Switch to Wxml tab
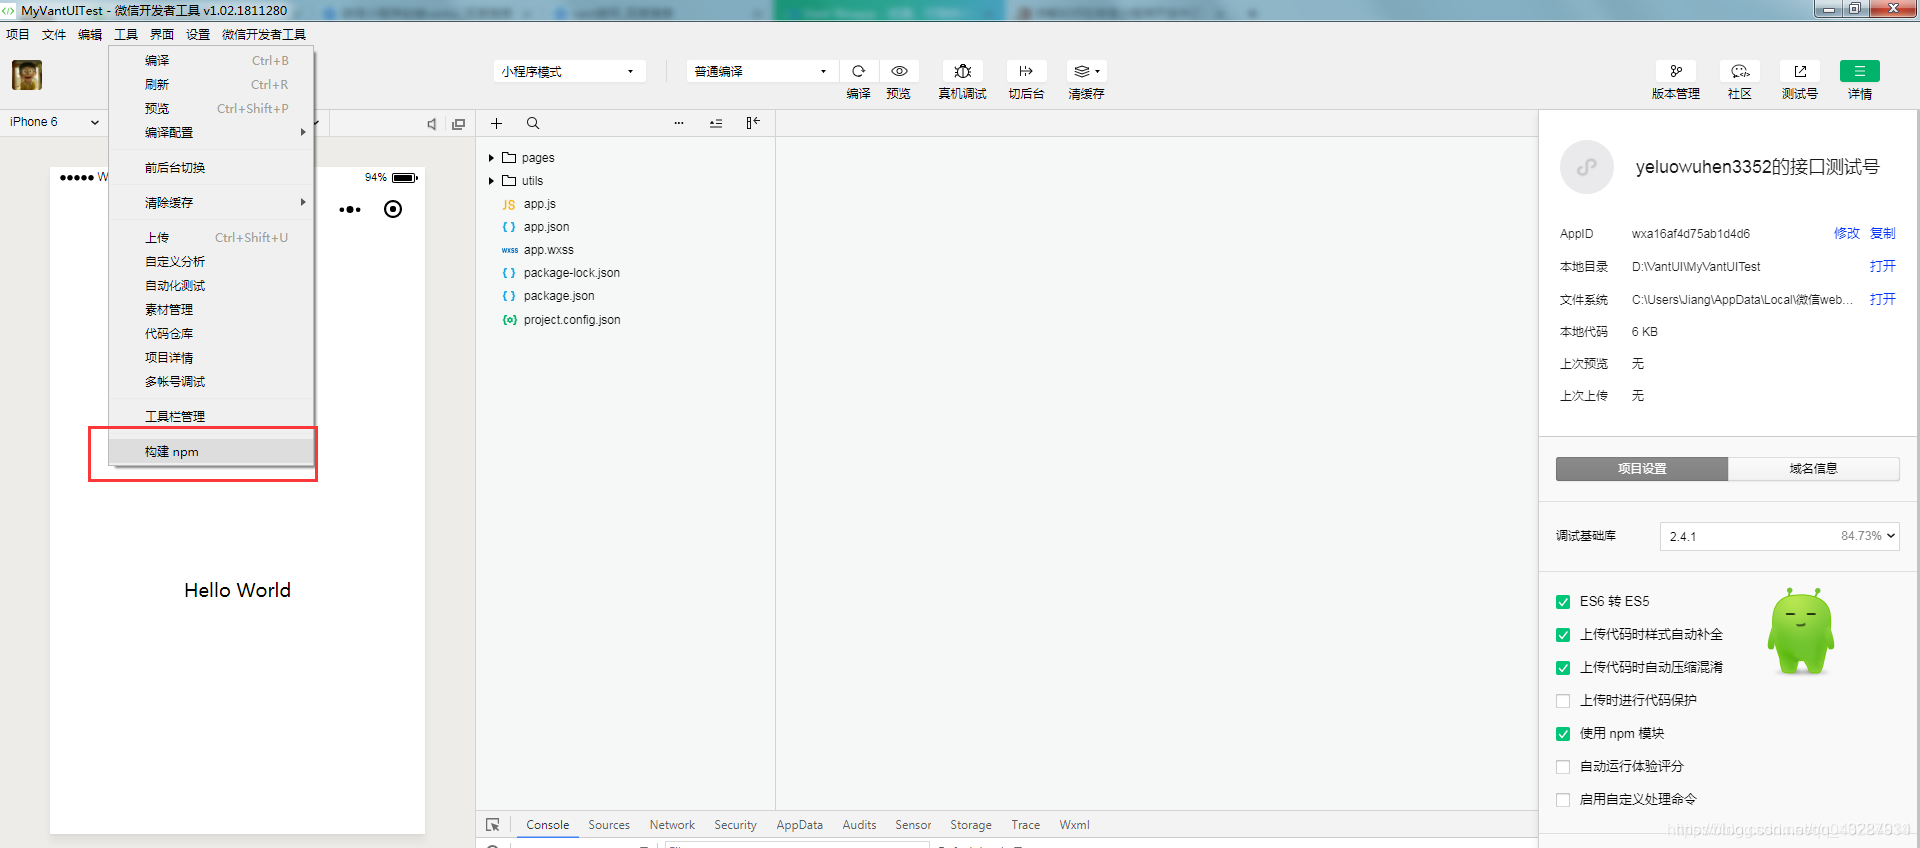The height and width of the screenshot is (848, 1920). click(1074, 825)
